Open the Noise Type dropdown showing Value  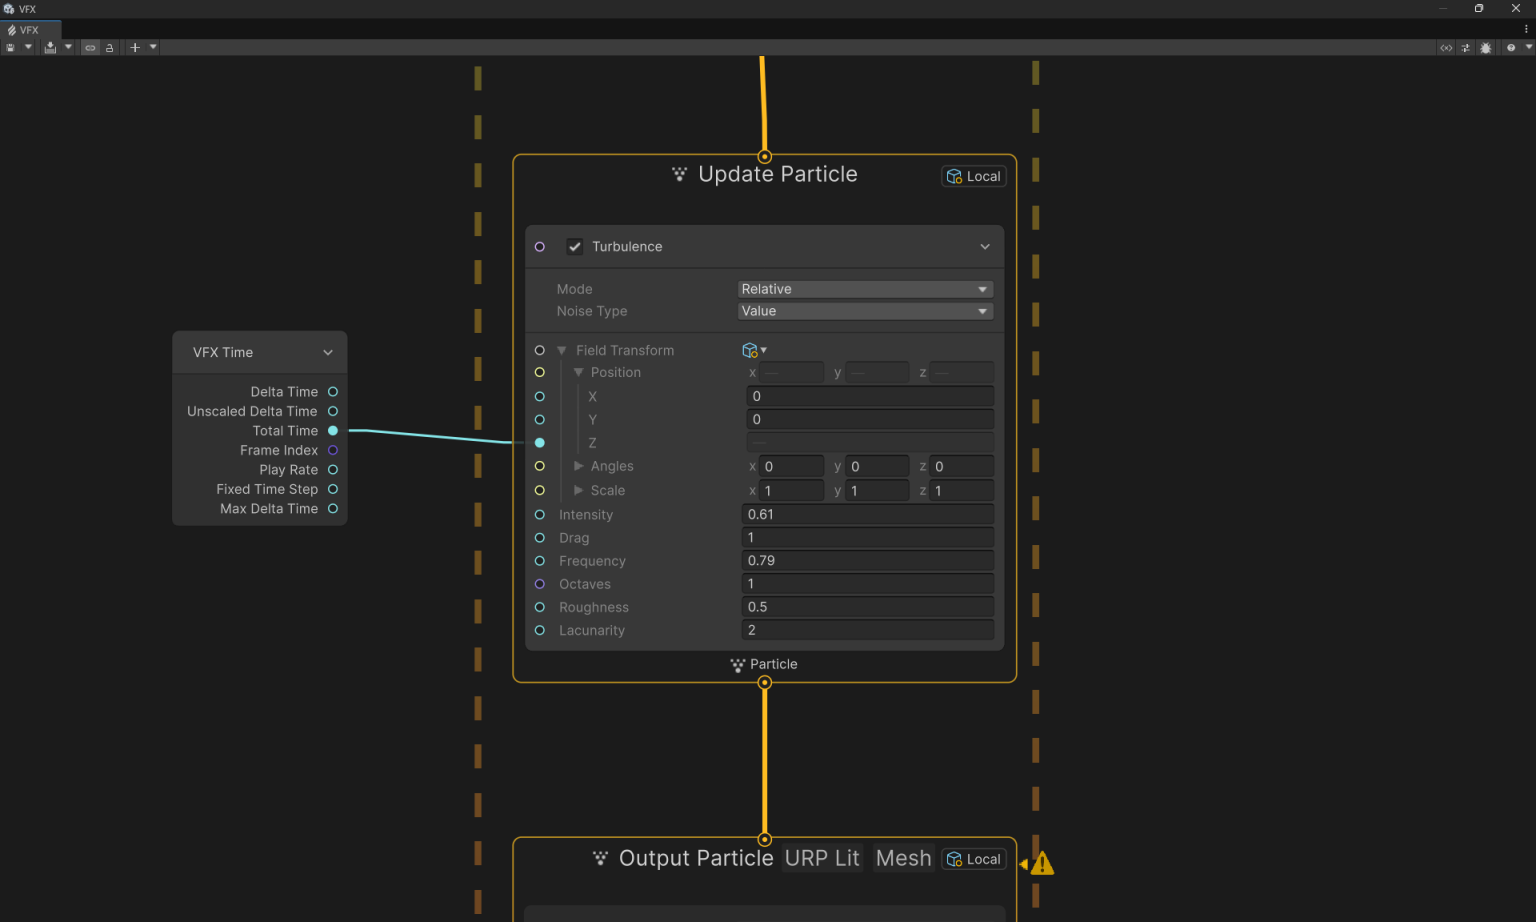[864, 310]
